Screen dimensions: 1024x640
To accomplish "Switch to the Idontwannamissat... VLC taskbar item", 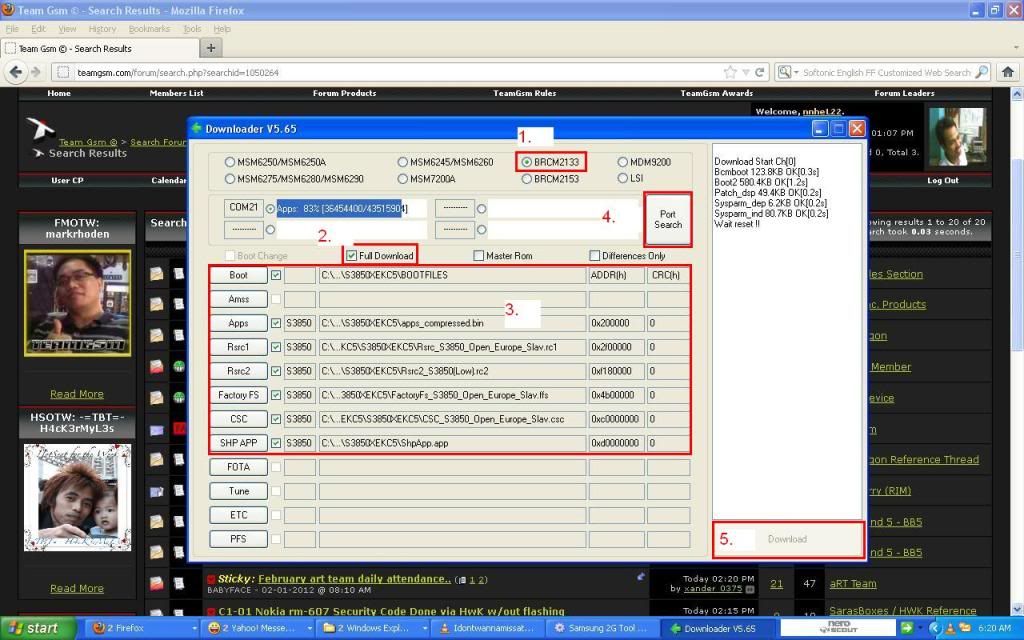I will click(489, 628).
